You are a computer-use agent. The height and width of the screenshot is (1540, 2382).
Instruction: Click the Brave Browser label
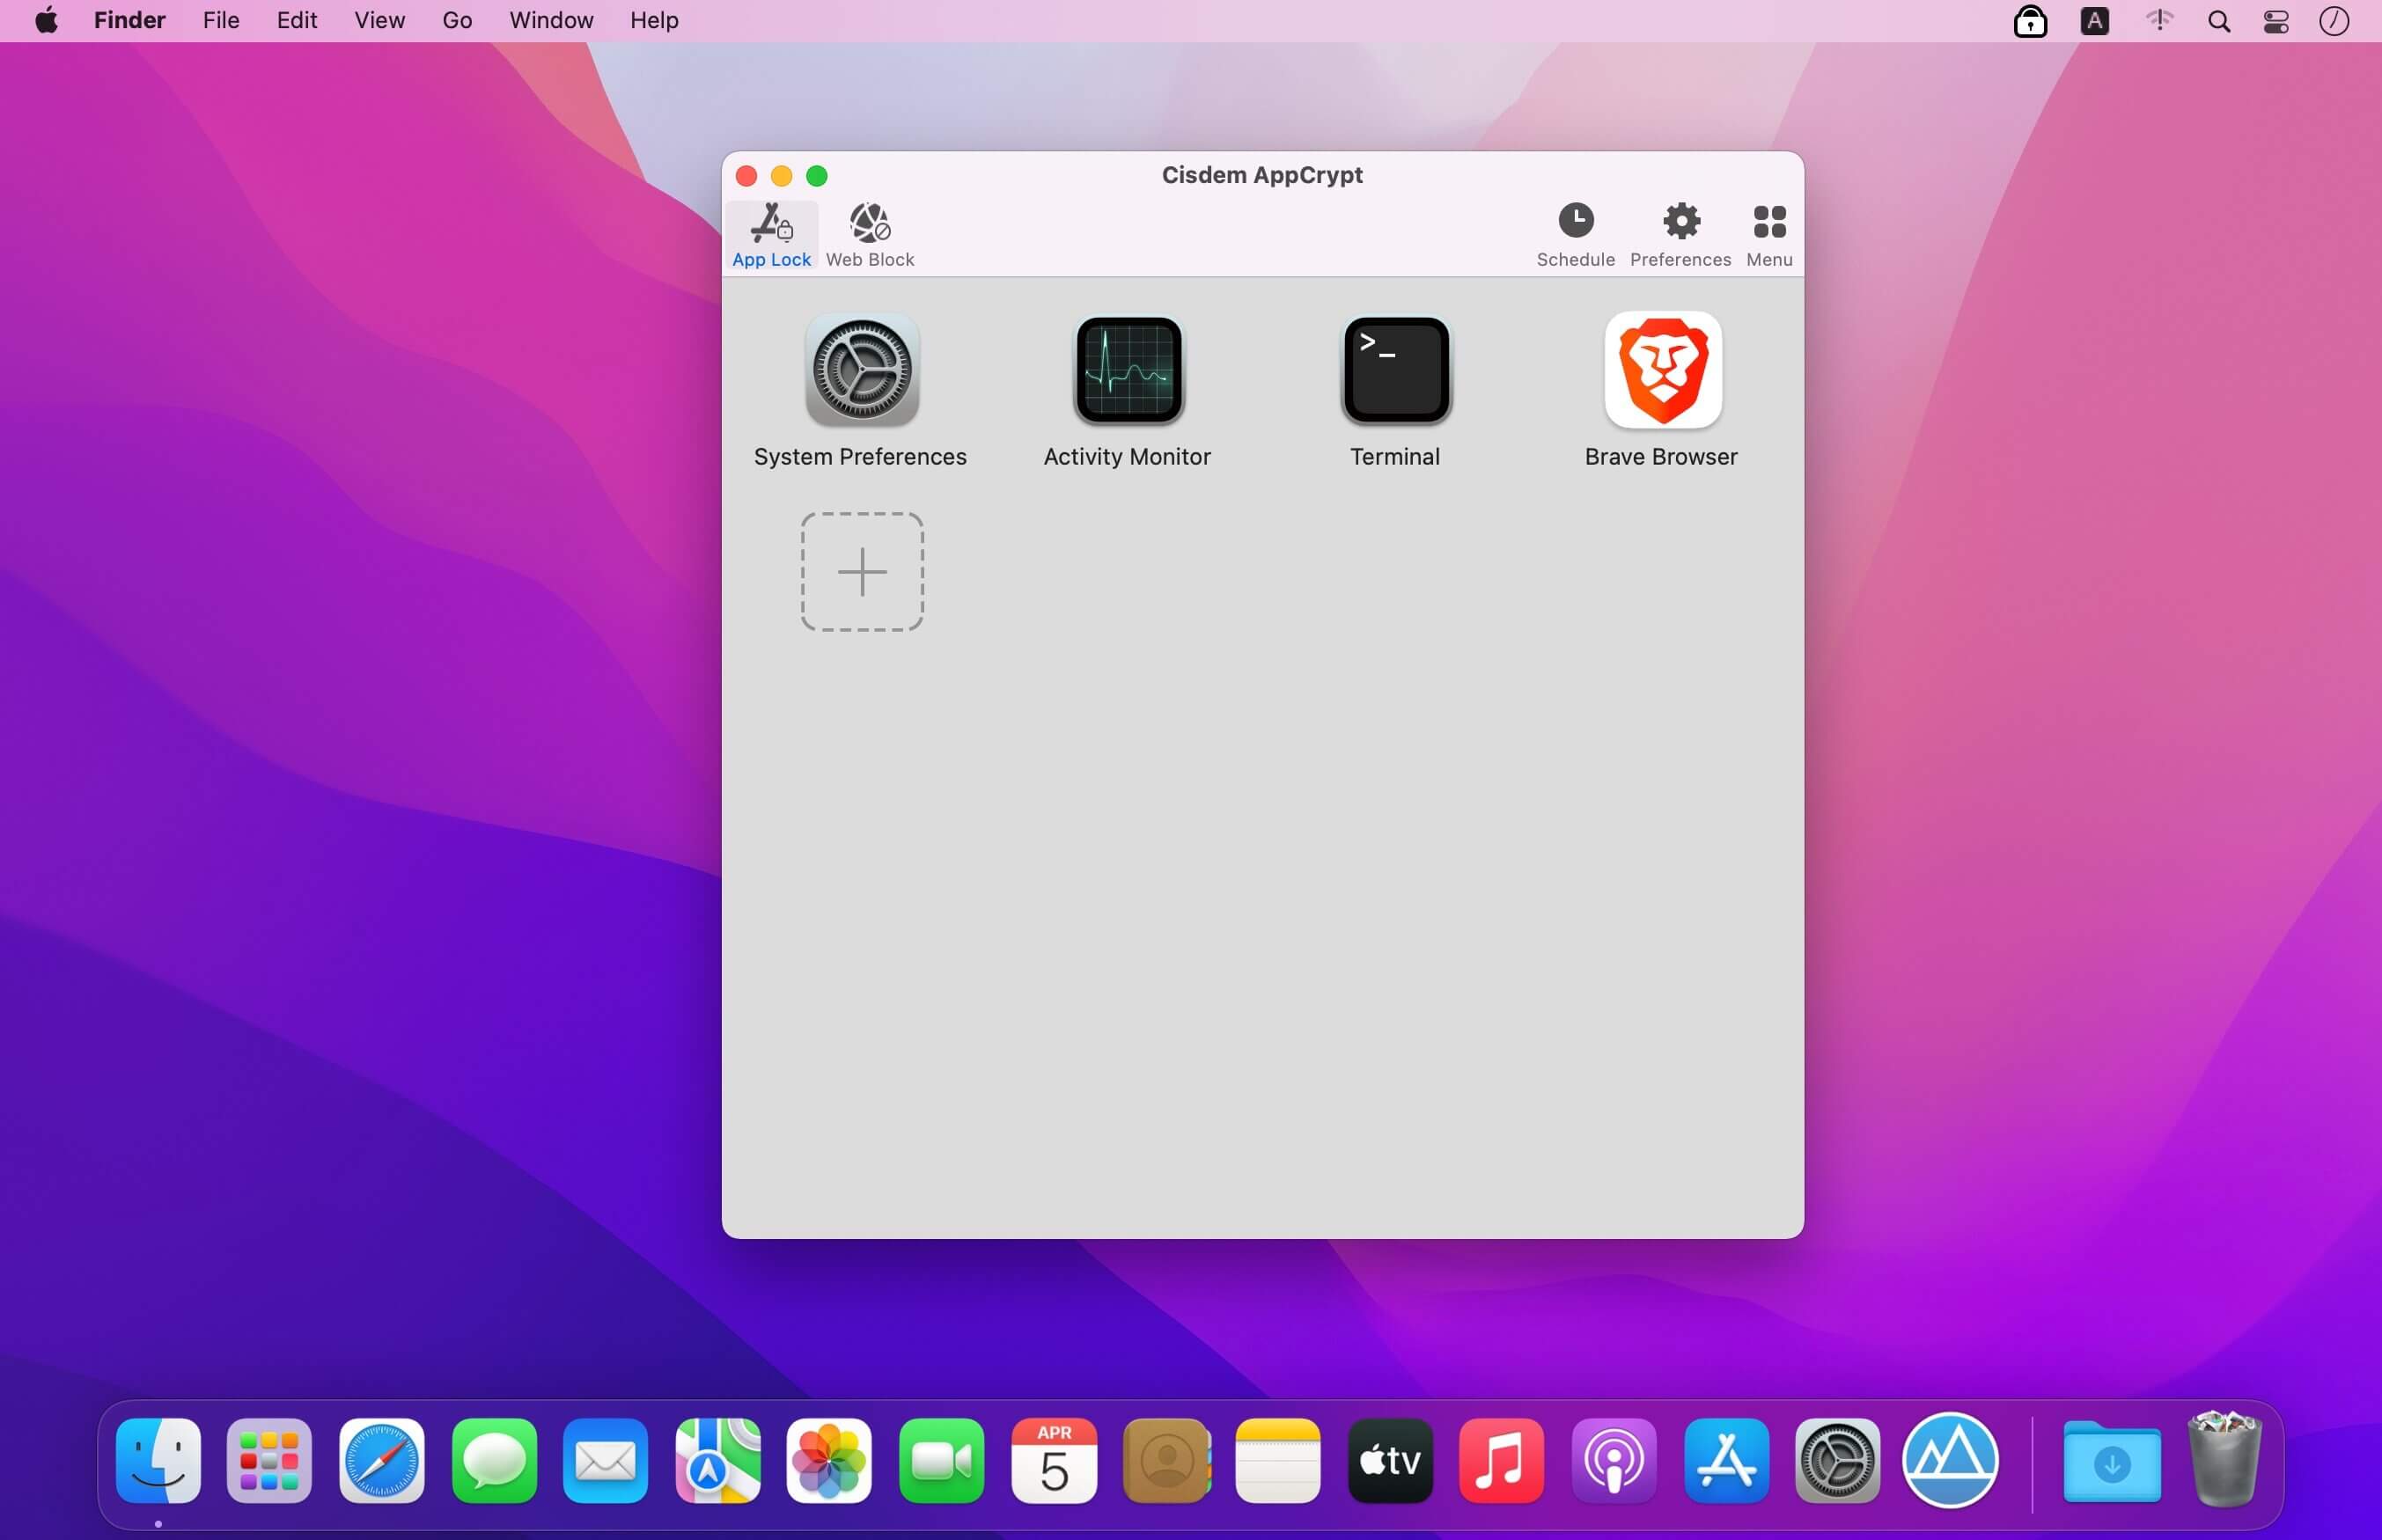1660,457
